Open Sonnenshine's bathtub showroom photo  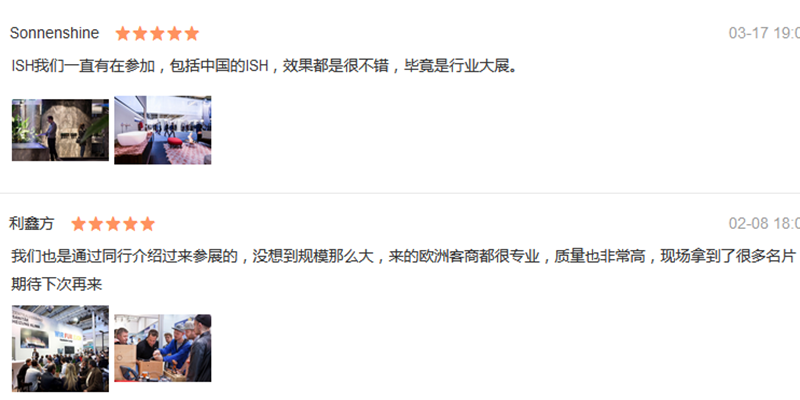pyautogui.click(x=163, y=130)
